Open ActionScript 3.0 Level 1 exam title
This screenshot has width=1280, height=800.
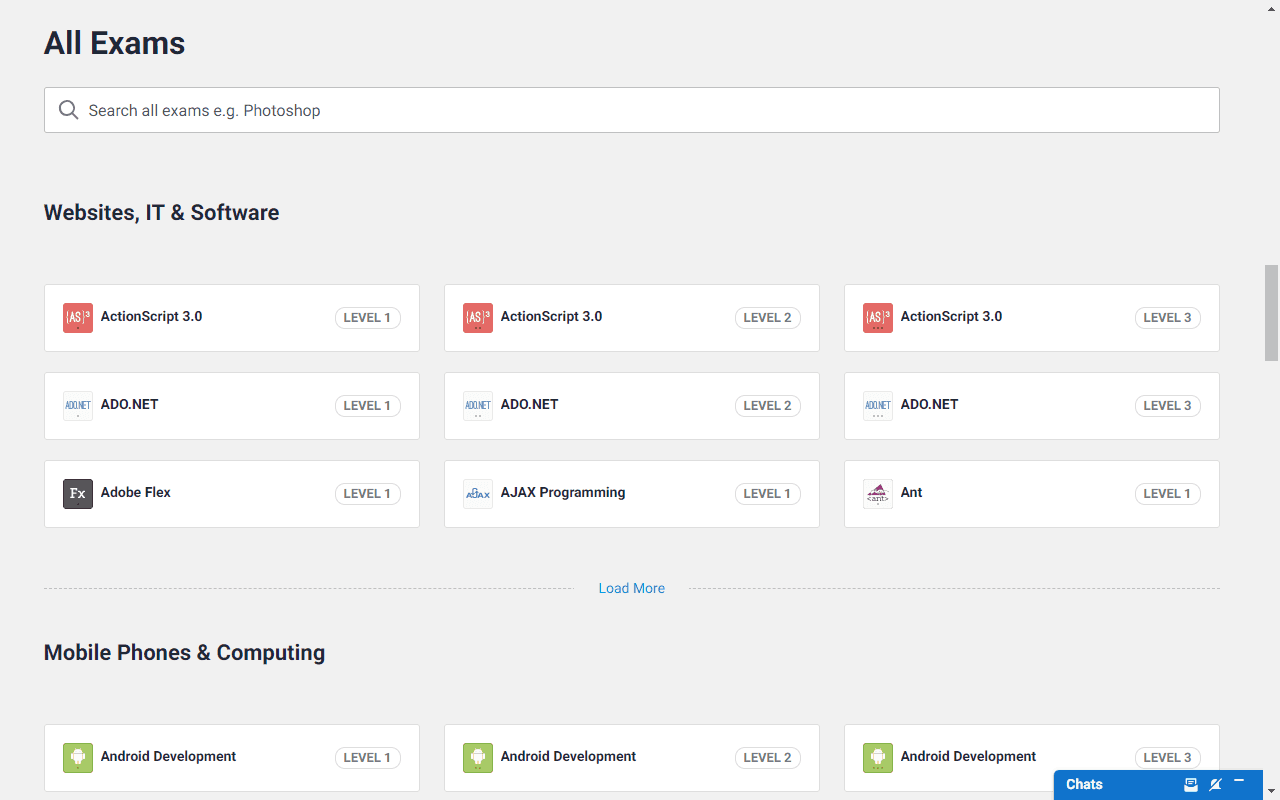(151, 316)
